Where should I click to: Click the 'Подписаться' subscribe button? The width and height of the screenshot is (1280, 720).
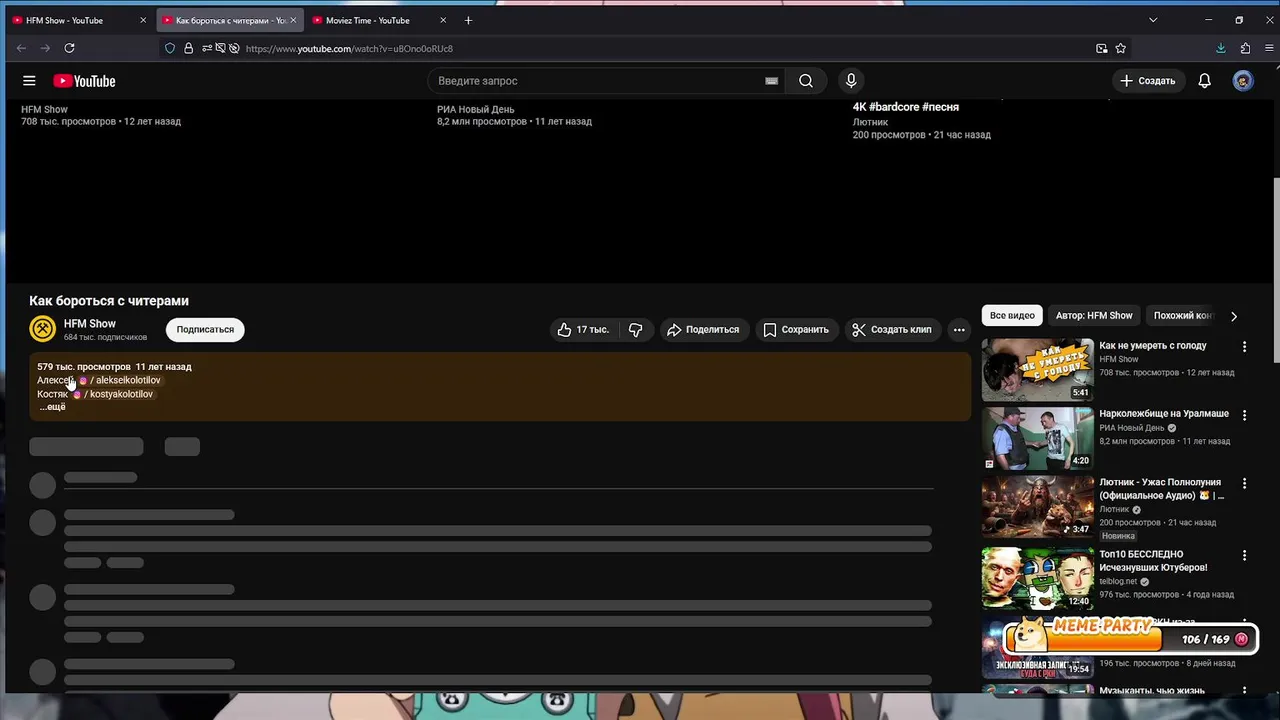[205, 329]
